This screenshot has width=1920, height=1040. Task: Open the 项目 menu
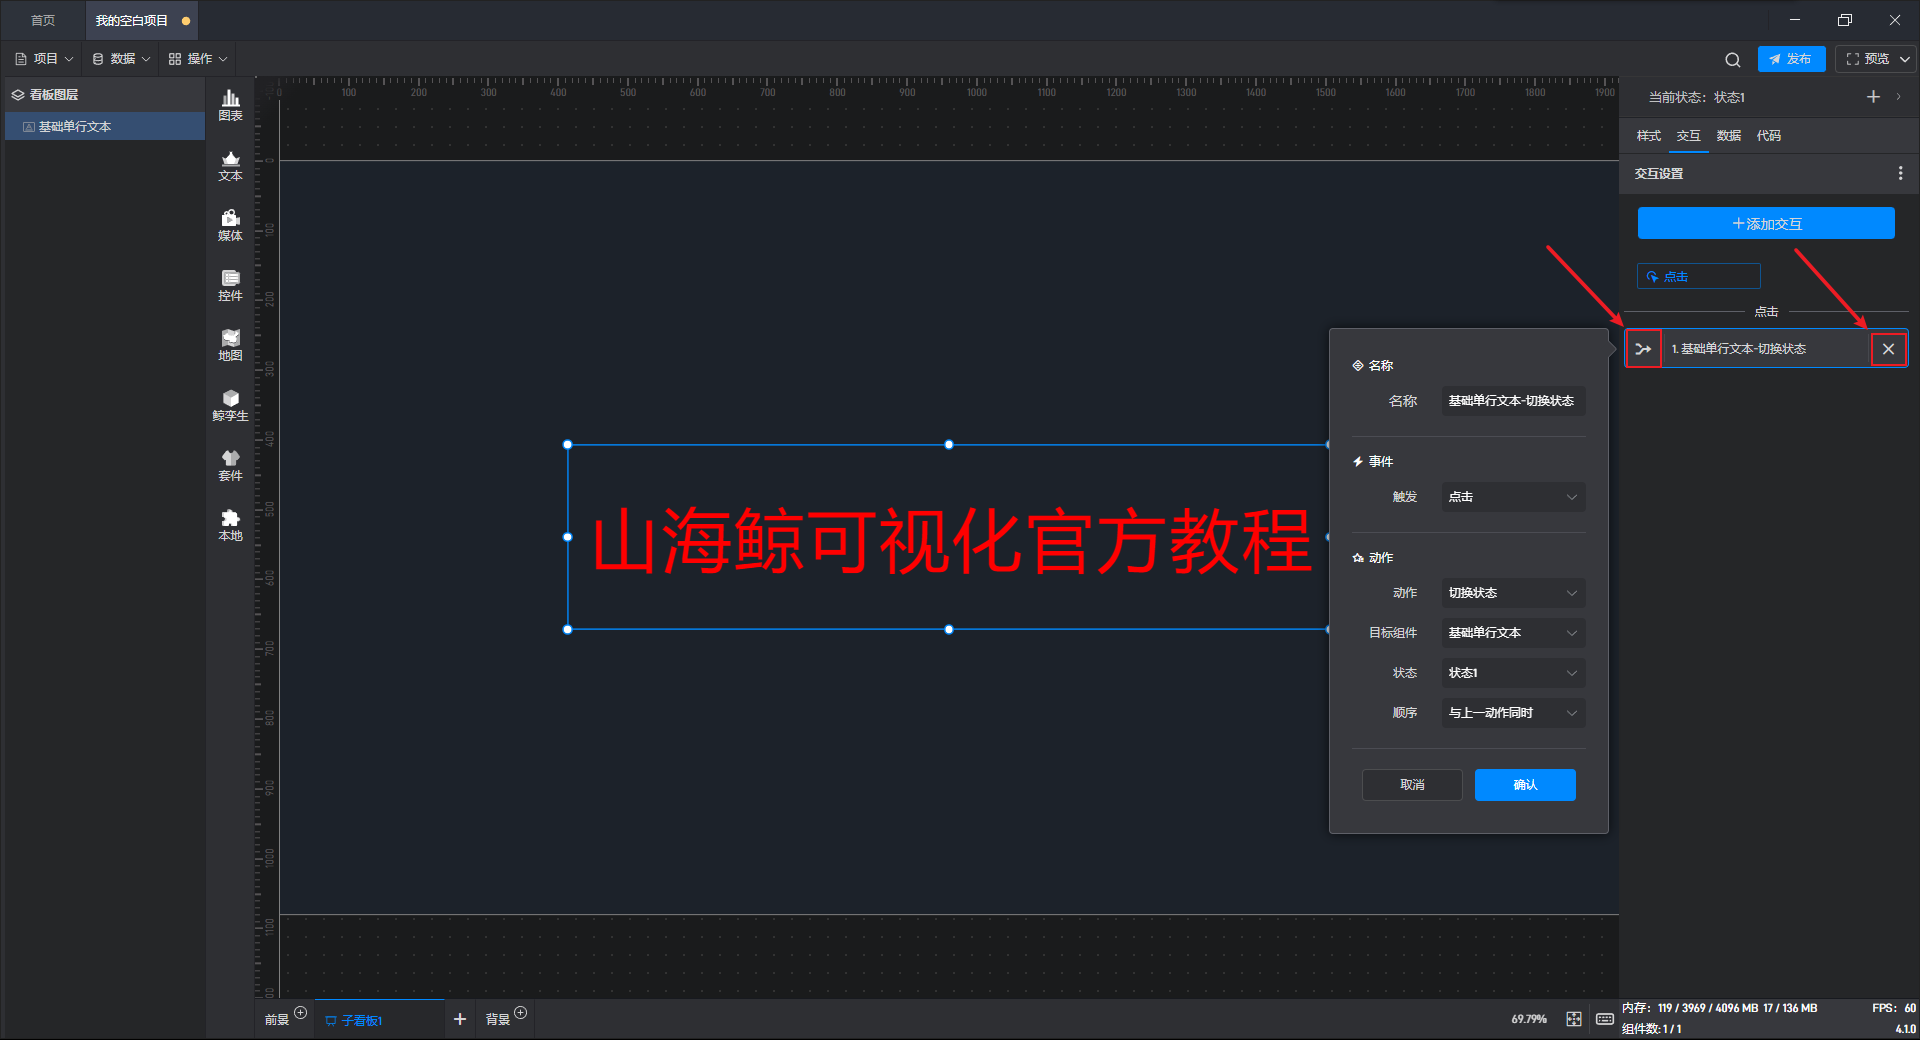(x=45, y=59)
